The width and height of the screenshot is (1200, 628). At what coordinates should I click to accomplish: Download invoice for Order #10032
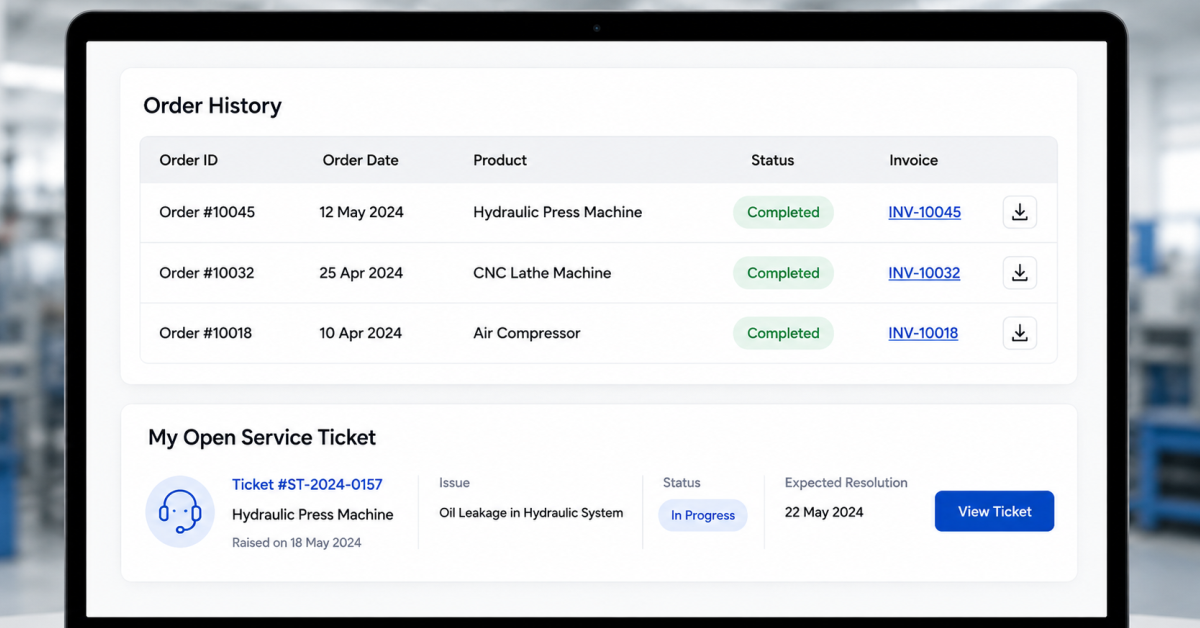pos(1019,273)
